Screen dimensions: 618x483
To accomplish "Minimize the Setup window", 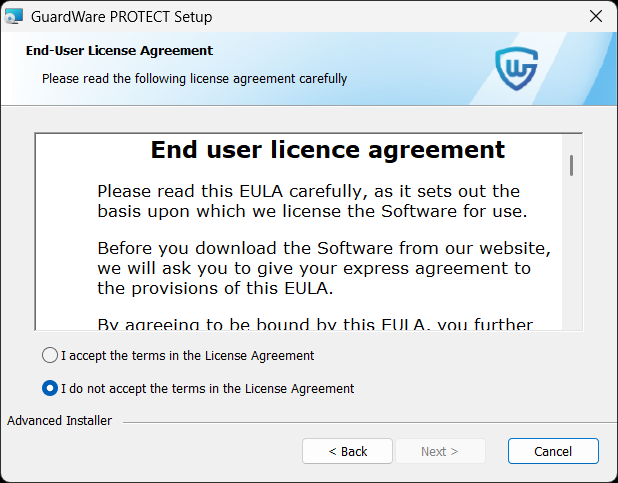I will 504,17.
